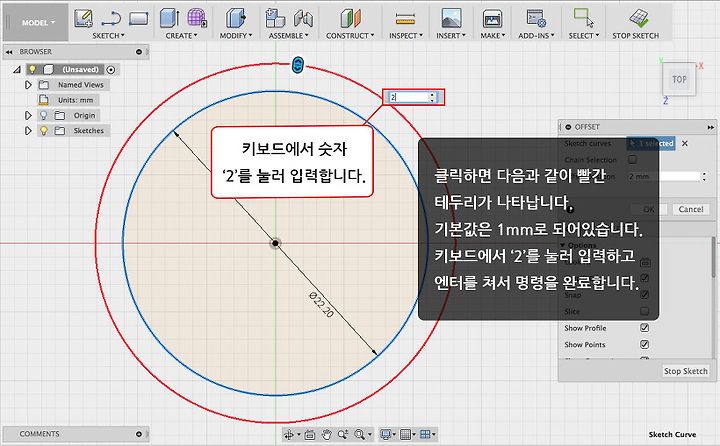Click the TOP face of the view cube
720x446 pixels.
coord(679,79)
